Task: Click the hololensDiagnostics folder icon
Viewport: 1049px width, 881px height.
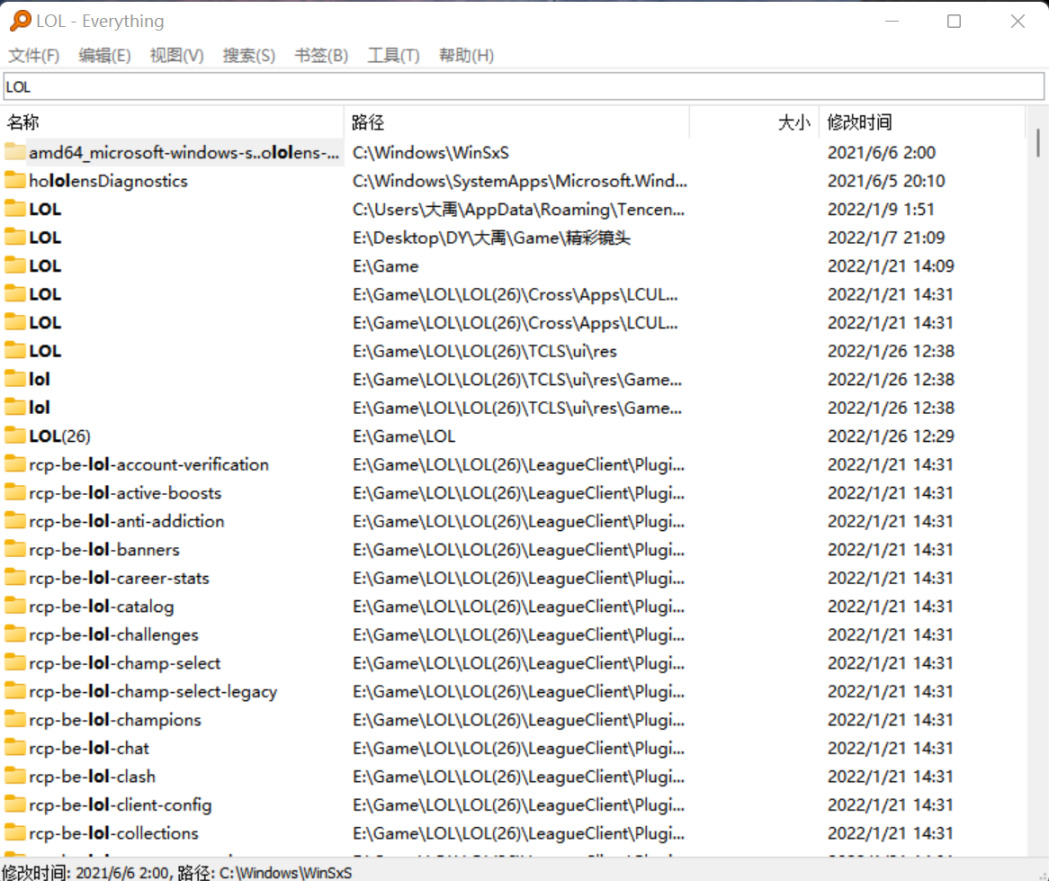Action: point(15,181)
